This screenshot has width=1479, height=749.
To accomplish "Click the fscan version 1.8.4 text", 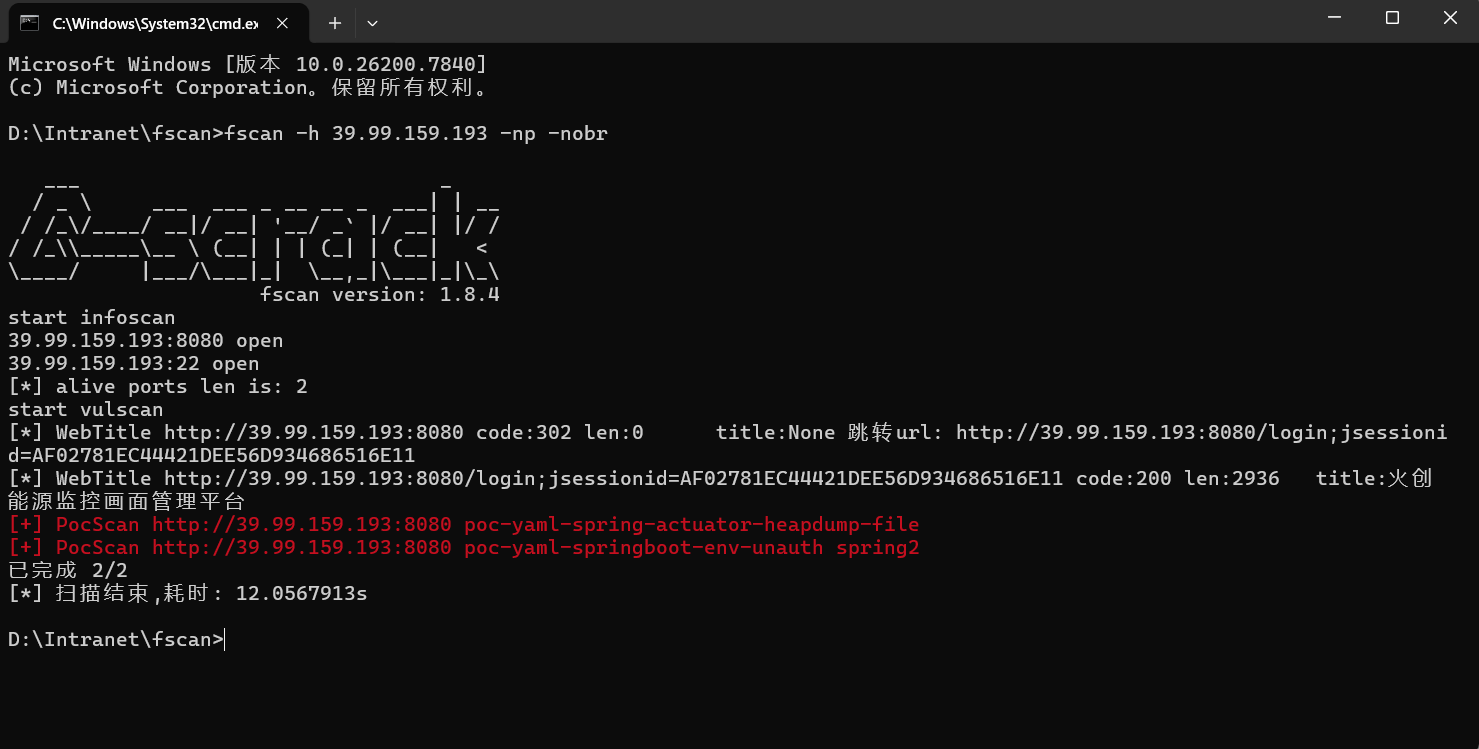I will click(x=379, y=295).
